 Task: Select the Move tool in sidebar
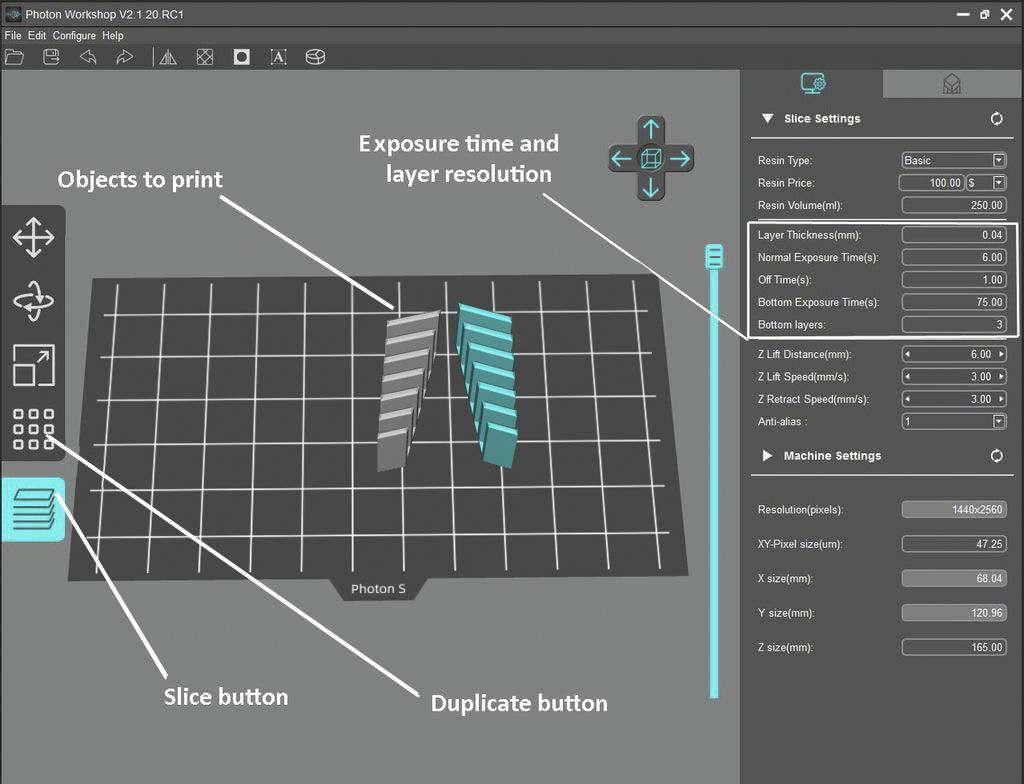[x=33, y=237]
